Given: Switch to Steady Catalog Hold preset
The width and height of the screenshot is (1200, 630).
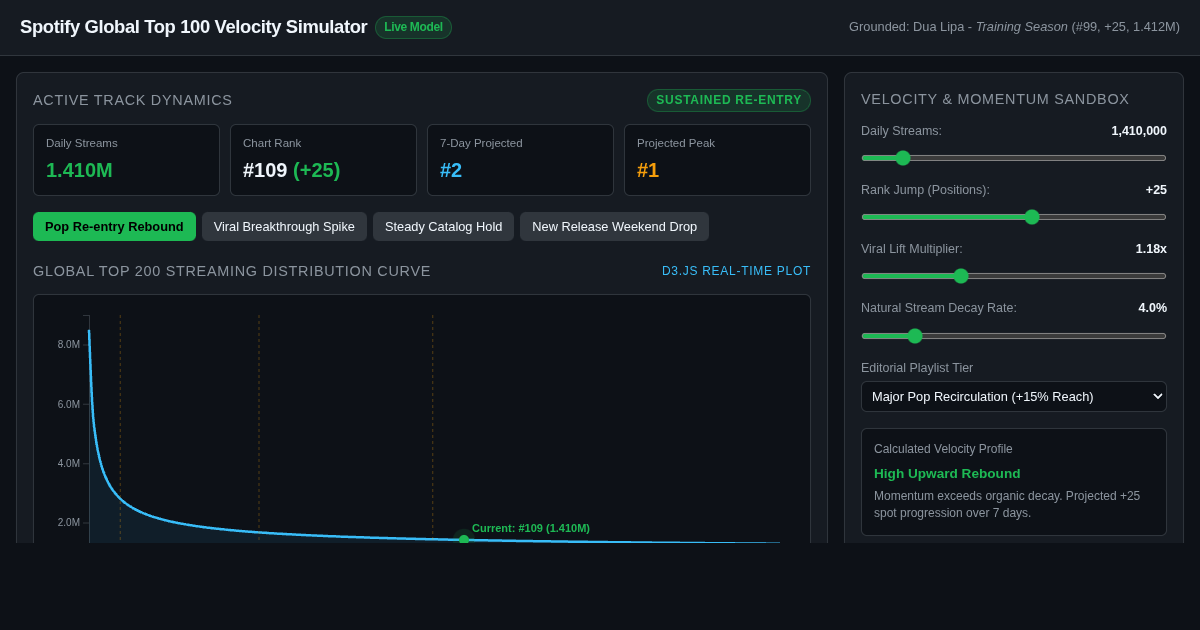Looking at the screenshot, I should [x=443, y=226].
